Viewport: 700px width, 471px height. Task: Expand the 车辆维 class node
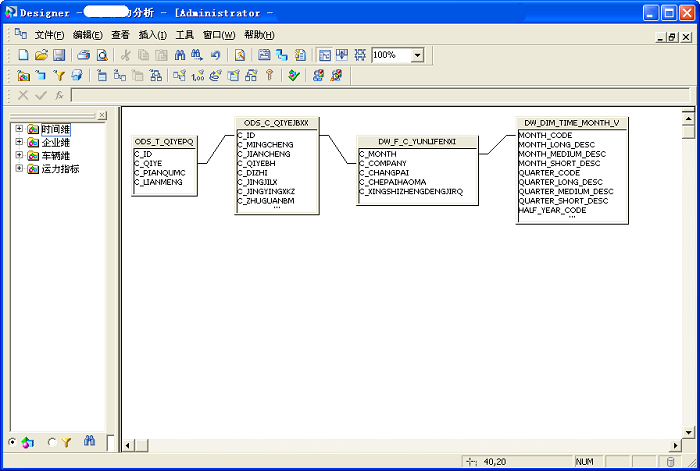19,155
